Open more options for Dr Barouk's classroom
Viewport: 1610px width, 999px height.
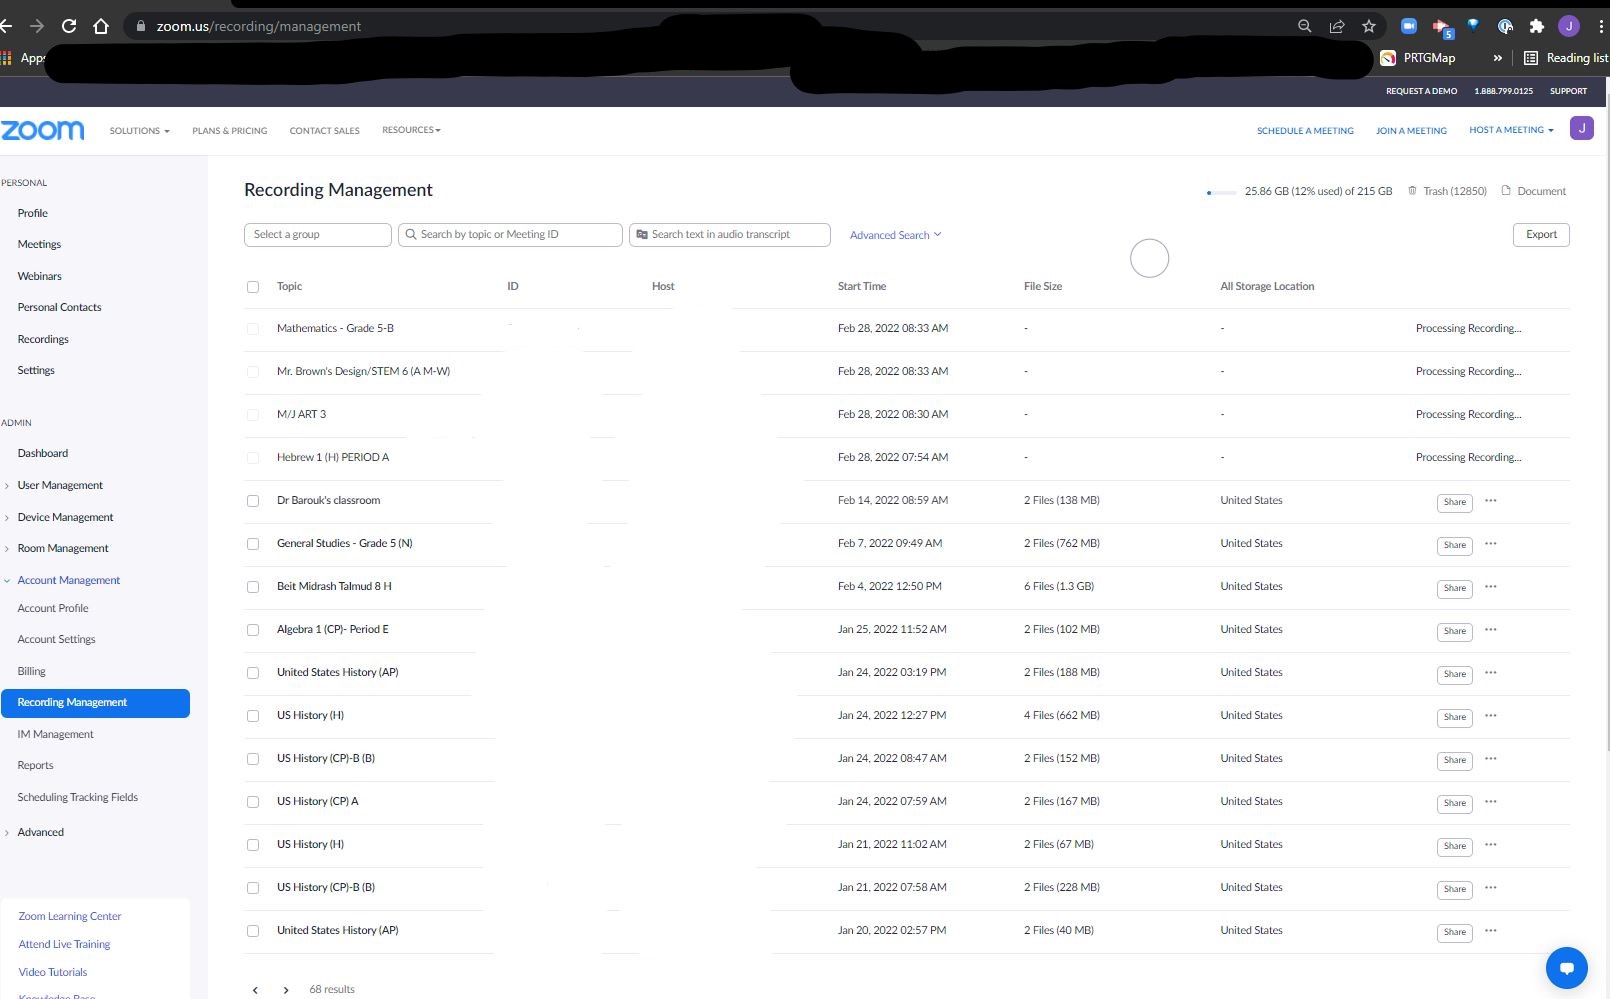pos(1491,501)
